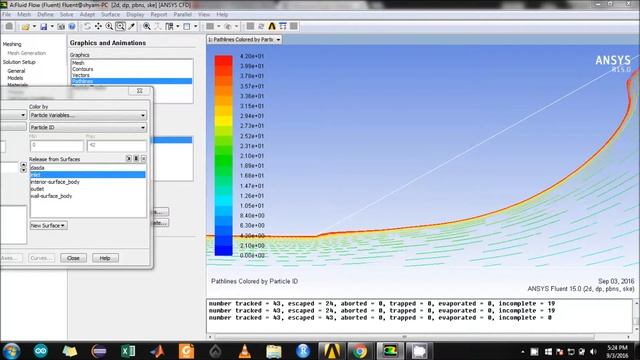This screenshot has width=640, height=360.
Task: Click the General item in navigation tree
Action: [x=16, y=71]
